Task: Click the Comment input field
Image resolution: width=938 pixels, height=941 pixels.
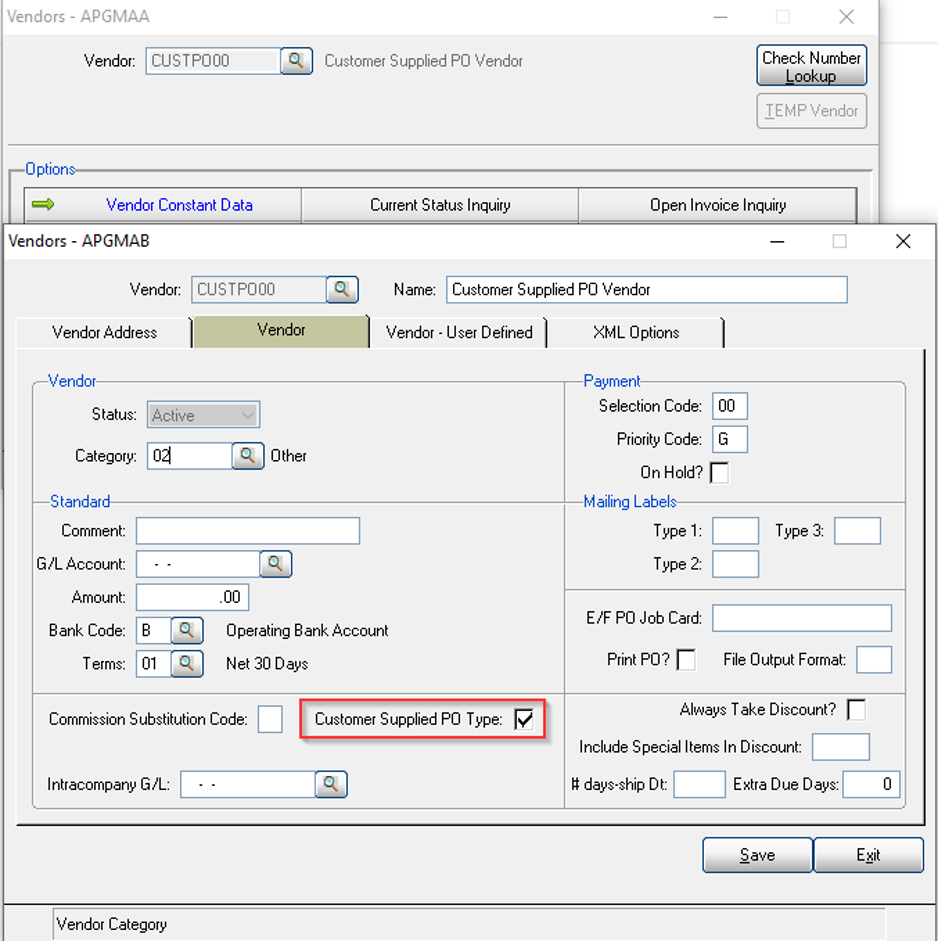Action: (248, 531)
